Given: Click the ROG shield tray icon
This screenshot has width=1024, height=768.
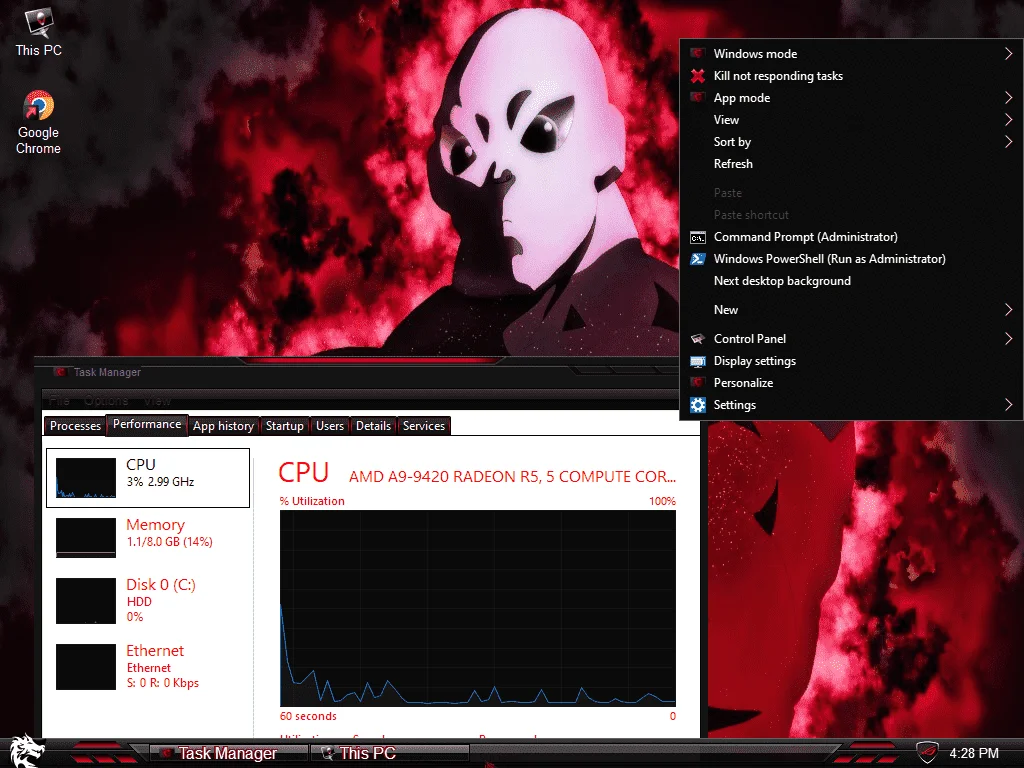Looking at the screenshot, I should click(927, 752).
